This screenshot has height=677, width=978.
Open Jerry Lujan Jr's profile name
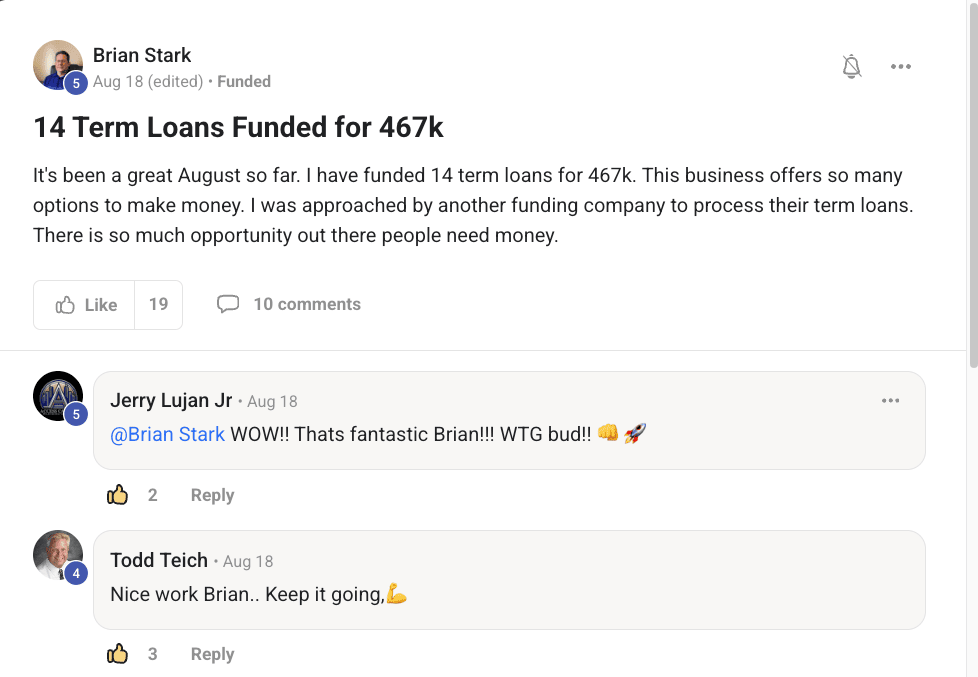click(x=171, y=401)
